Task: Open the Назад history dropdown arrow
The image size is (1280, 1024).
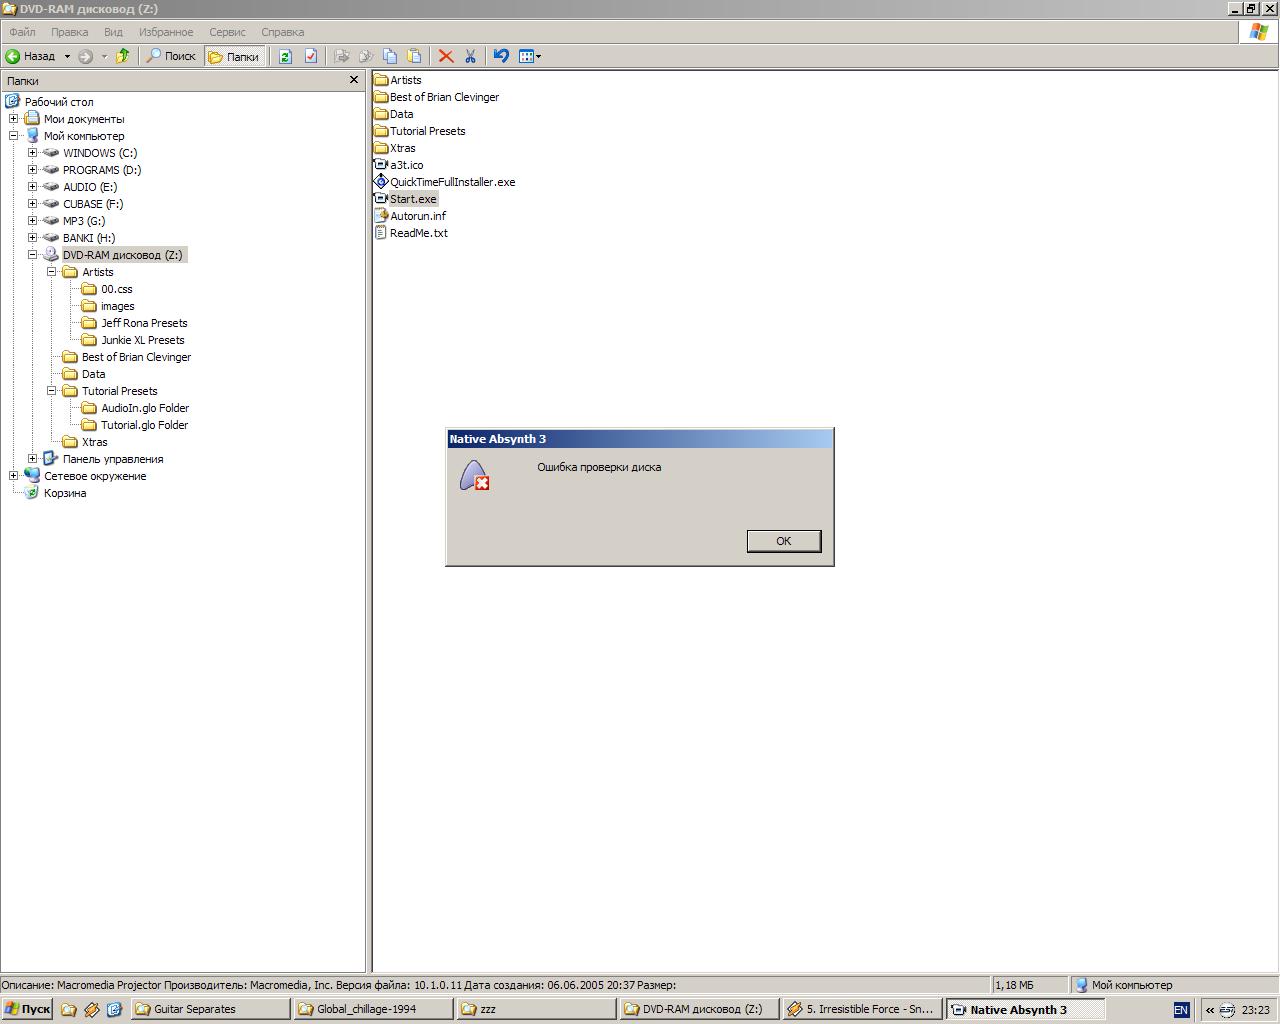Action: click(67, 56)
